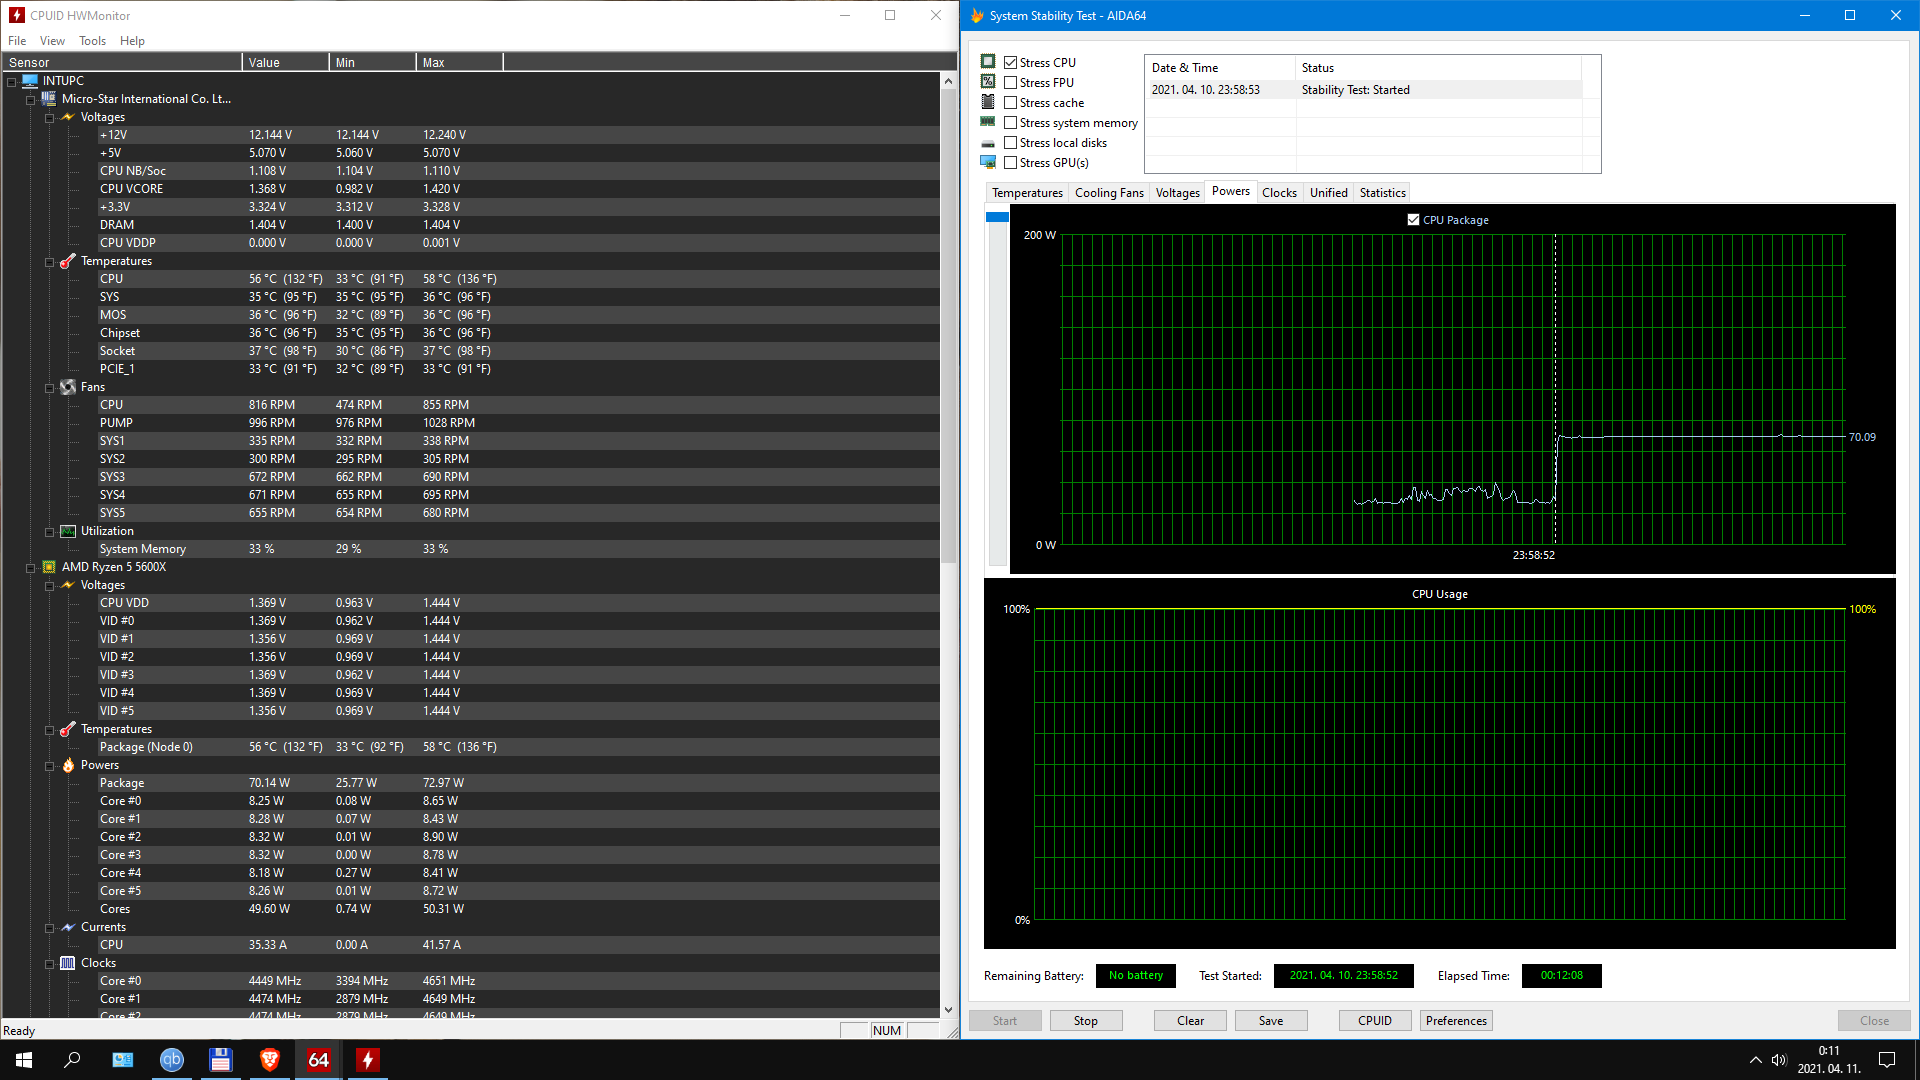Click the Currents category icon

[68, 927]
